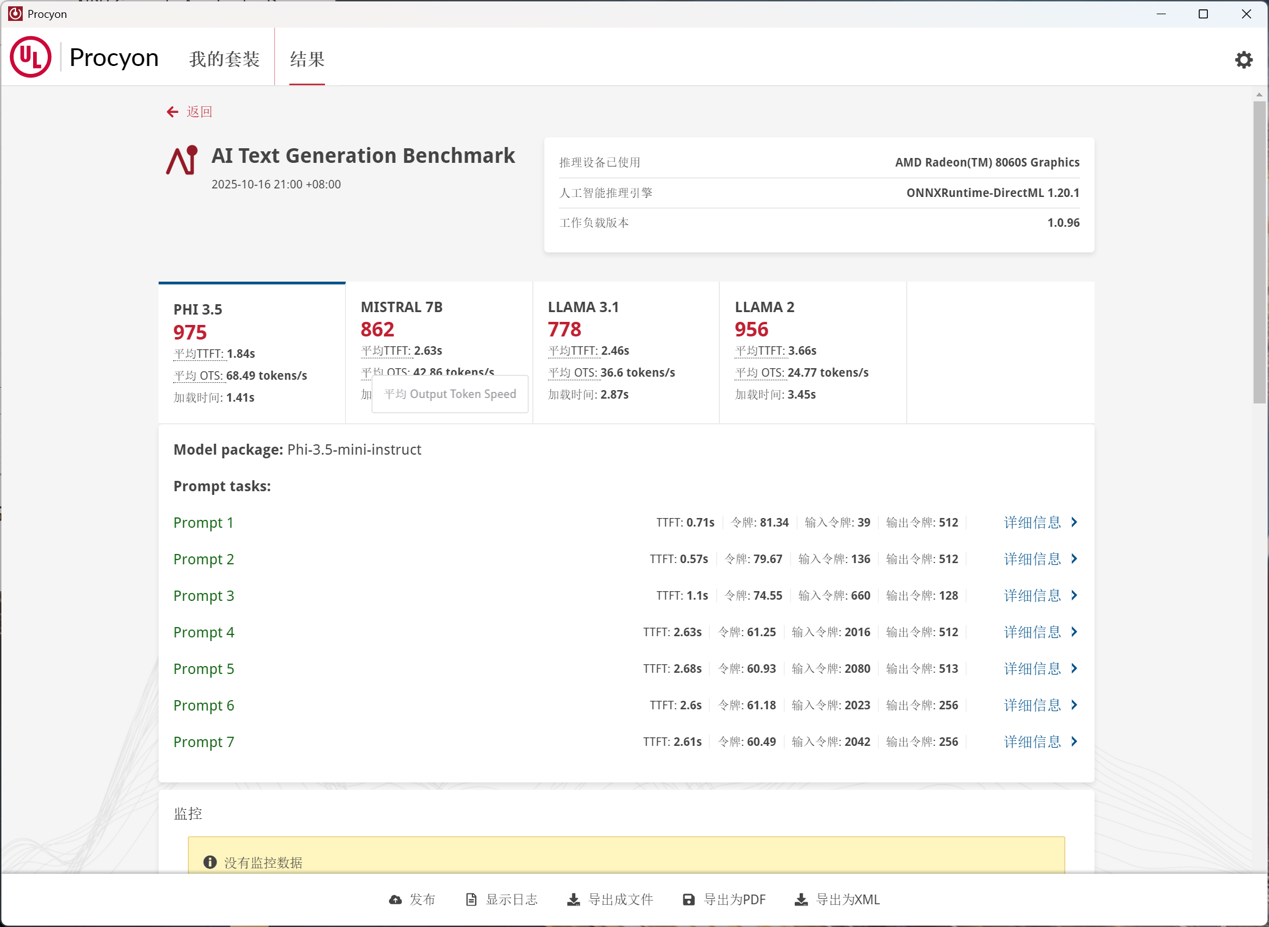This screenshot has height=927, width=1269.
Task: Click the 导出为XML download icon
Action: pyautogui.click(x=801, y=900)
